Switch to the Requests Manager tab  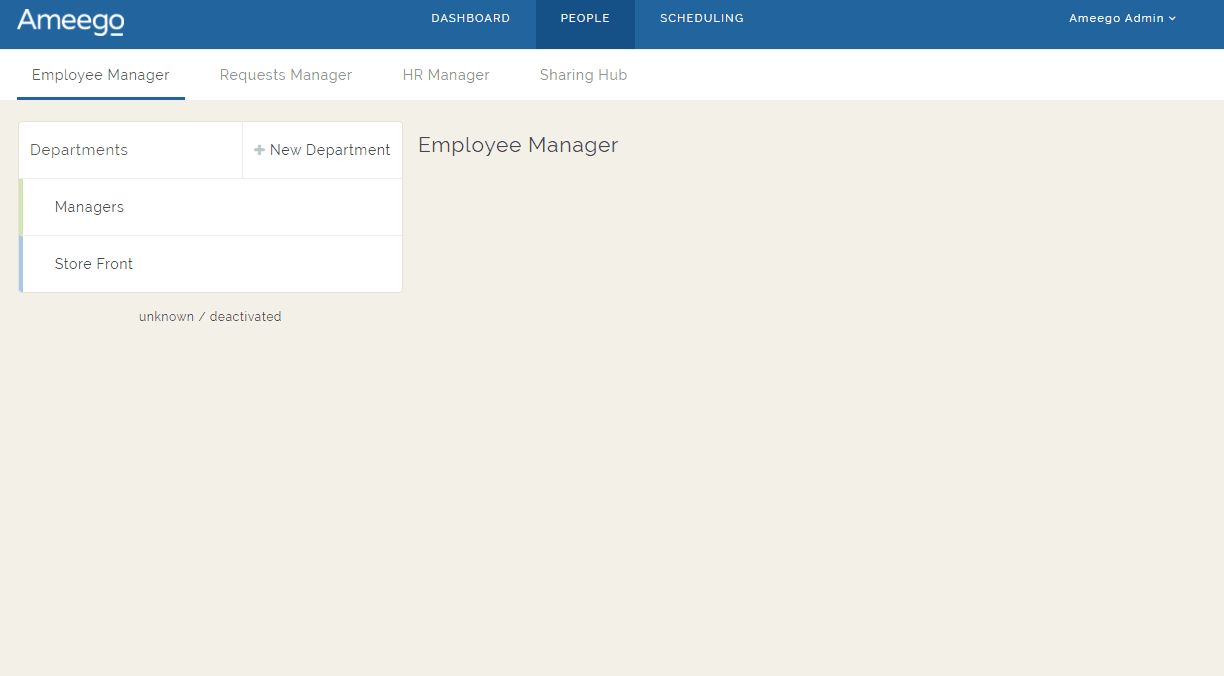(285, 74)
